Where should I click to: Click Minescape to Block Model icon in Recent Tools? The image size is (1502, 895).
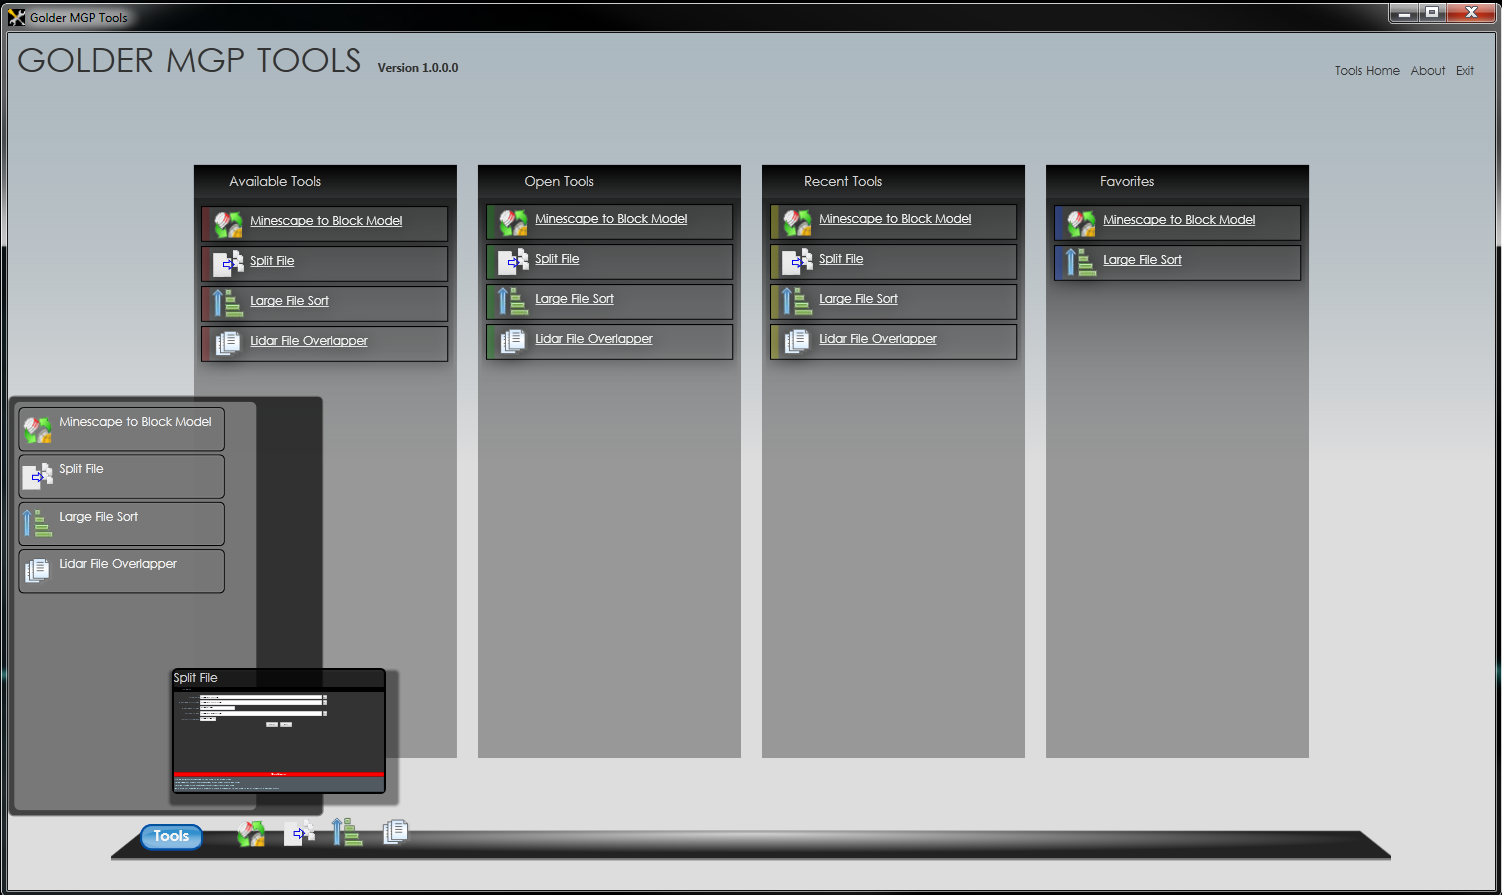pos(797,222)
